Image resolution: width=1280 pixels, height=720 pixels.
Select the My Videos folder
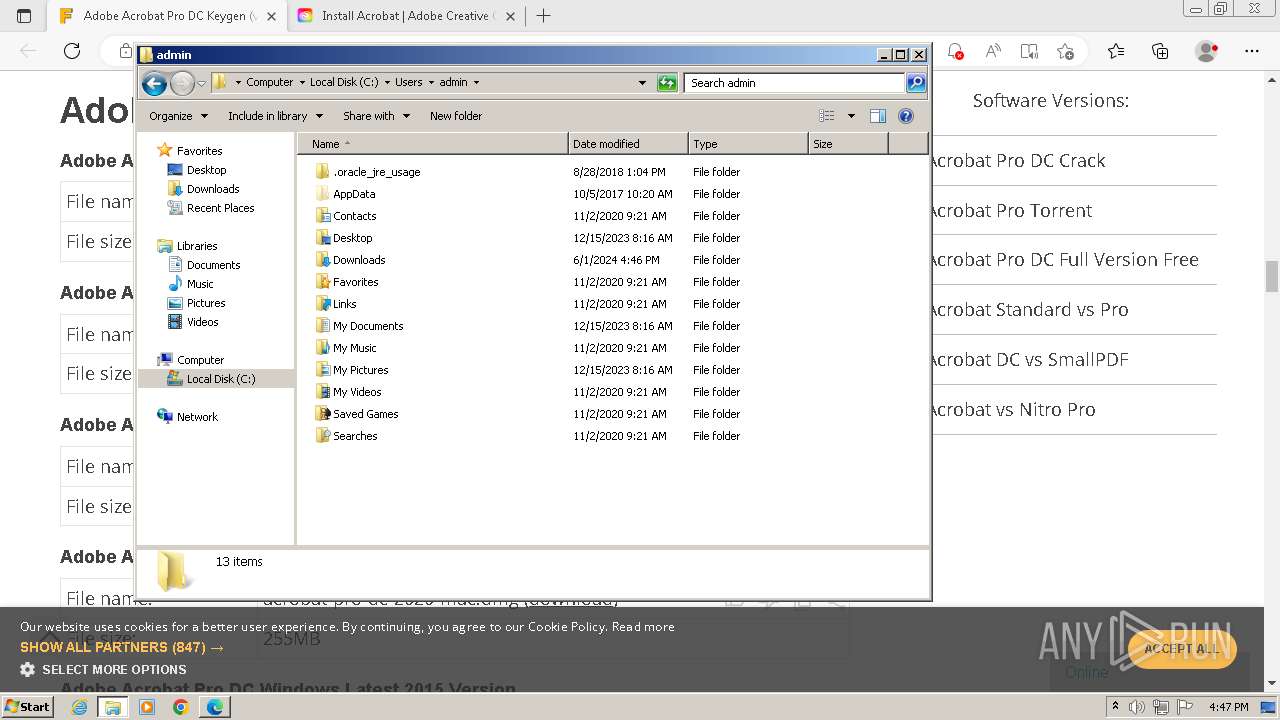click(x=348, y=392)
